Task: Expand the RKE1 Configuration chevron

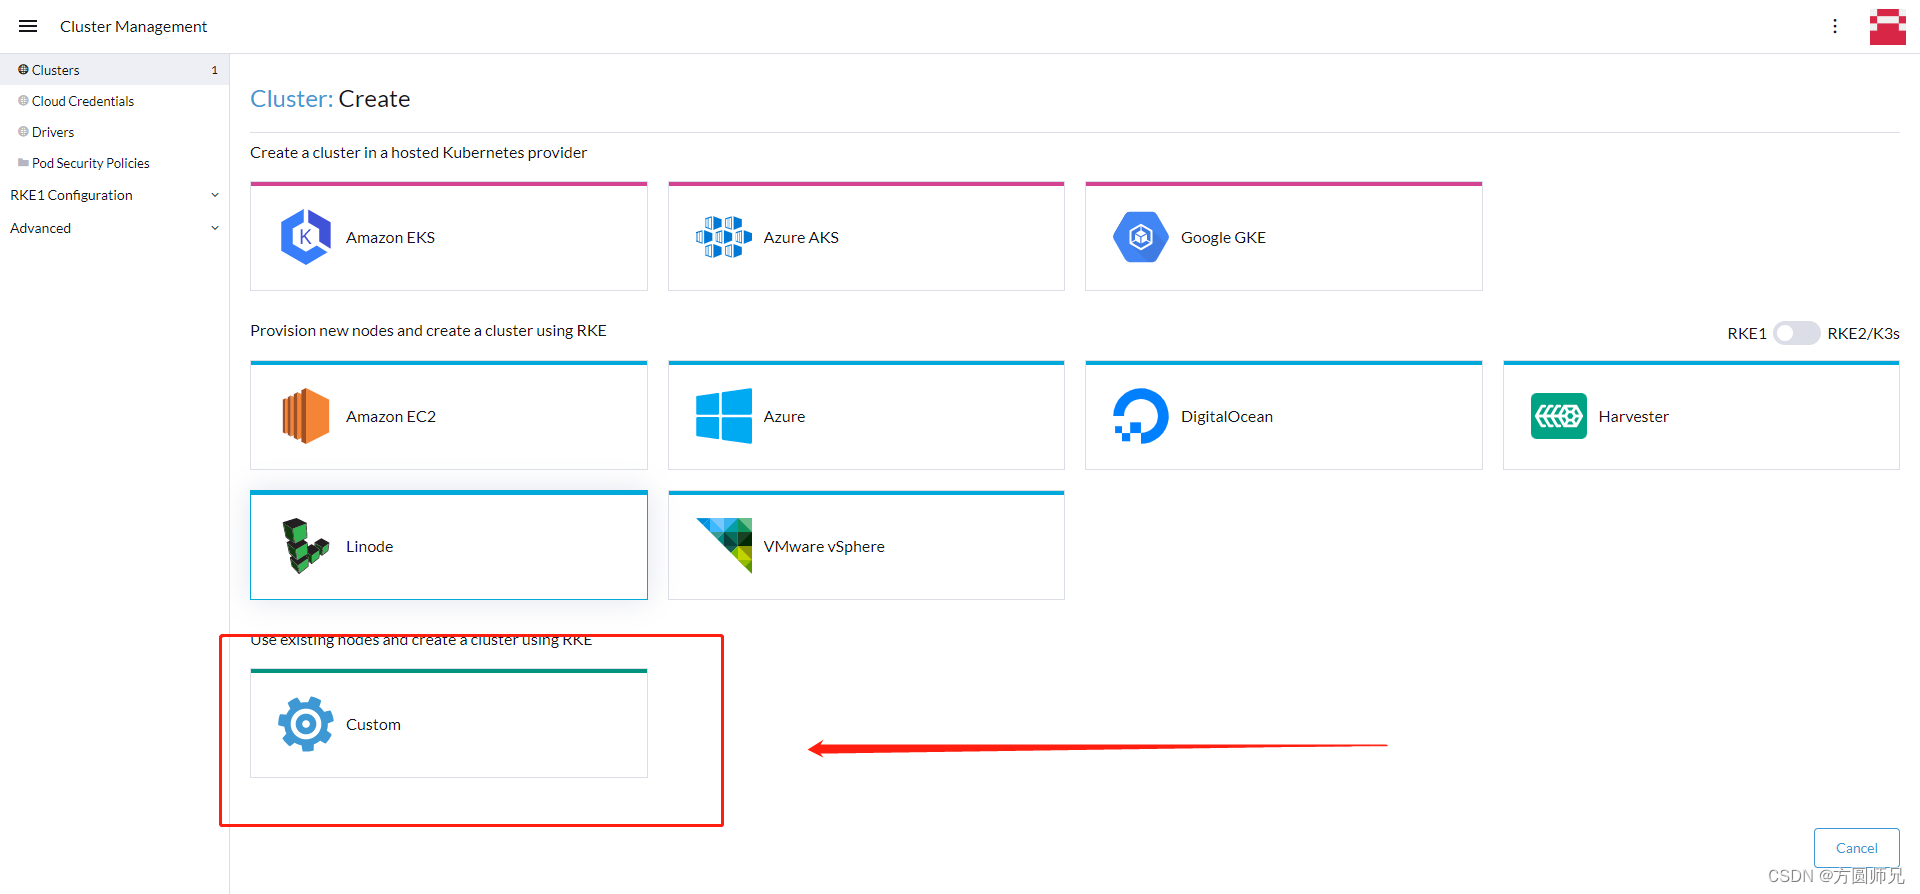Action: pos(215,195)
